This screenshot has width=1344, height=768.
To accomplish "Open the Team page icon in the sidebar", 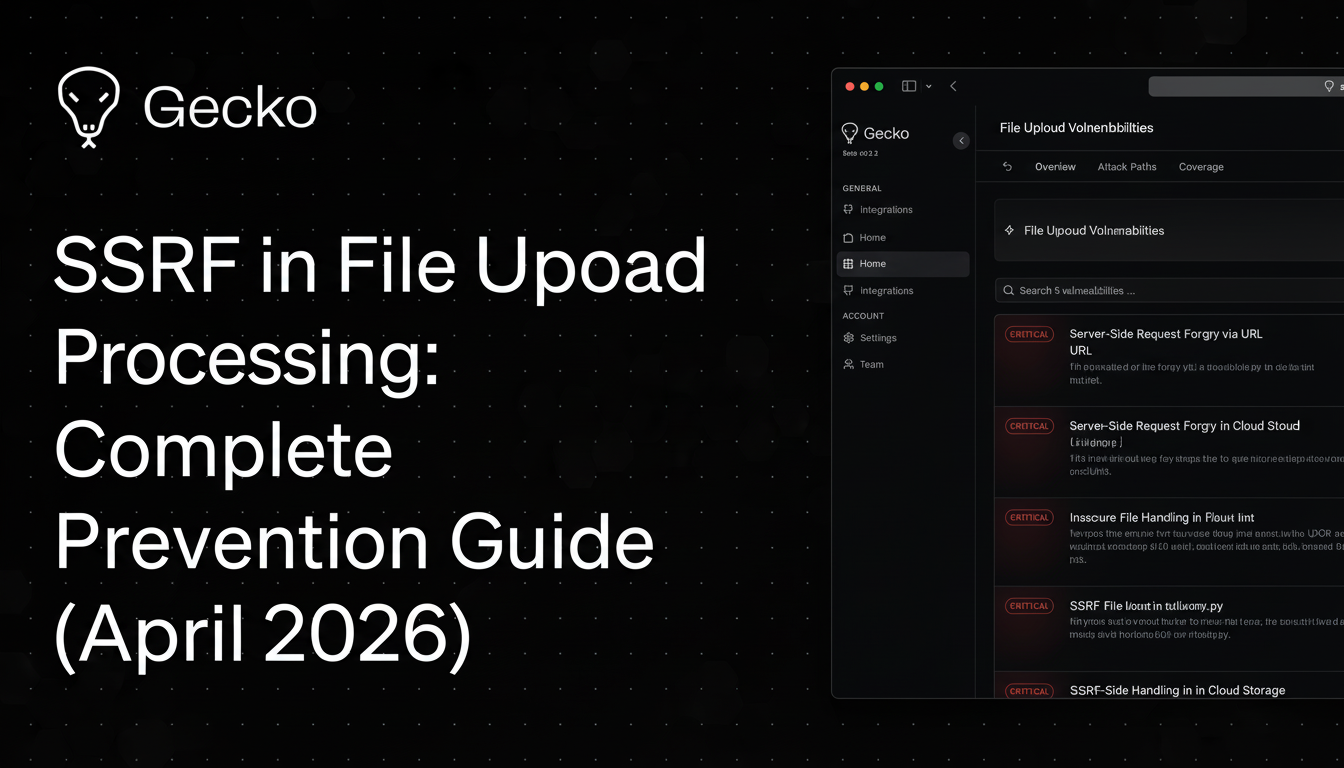I will (x=849, y=364).
